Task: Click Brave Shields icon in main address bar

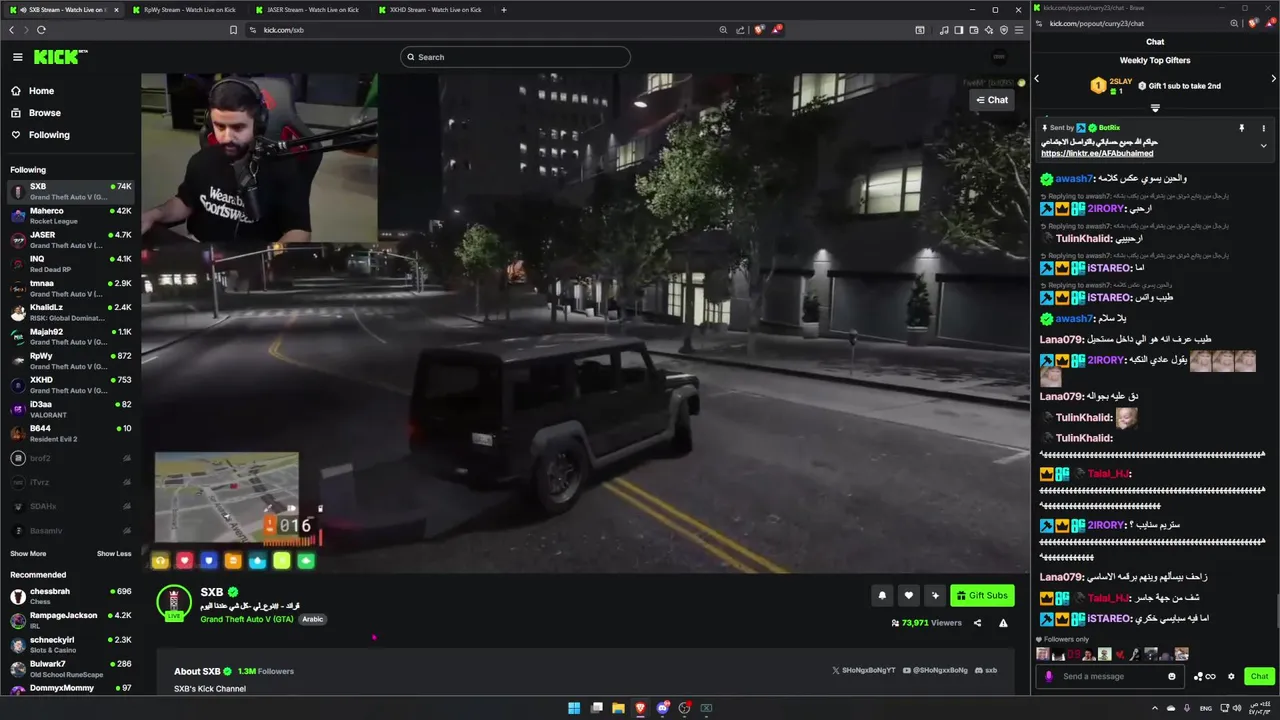Action: (760, 30)
